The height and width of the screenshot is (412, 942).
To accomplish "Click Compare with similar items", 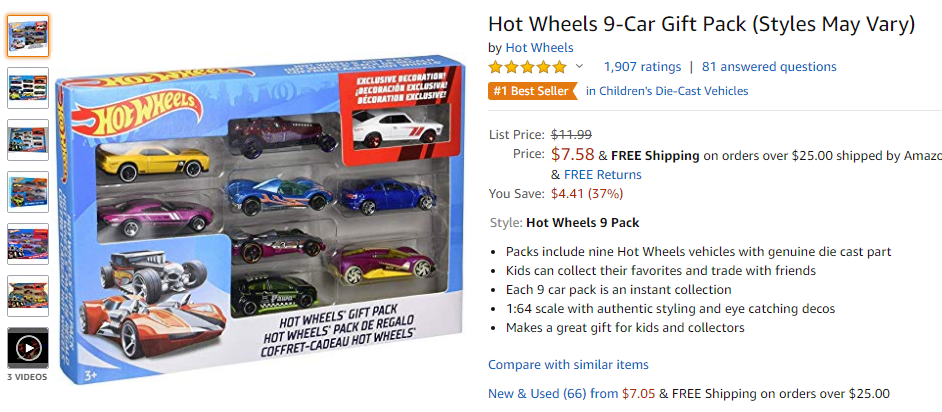I will [x=568, y=365].
